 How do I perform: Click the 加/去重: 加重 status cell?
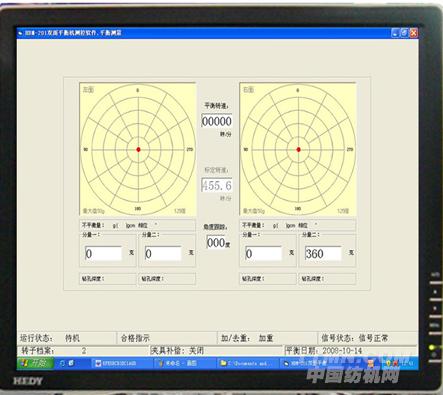267,338
